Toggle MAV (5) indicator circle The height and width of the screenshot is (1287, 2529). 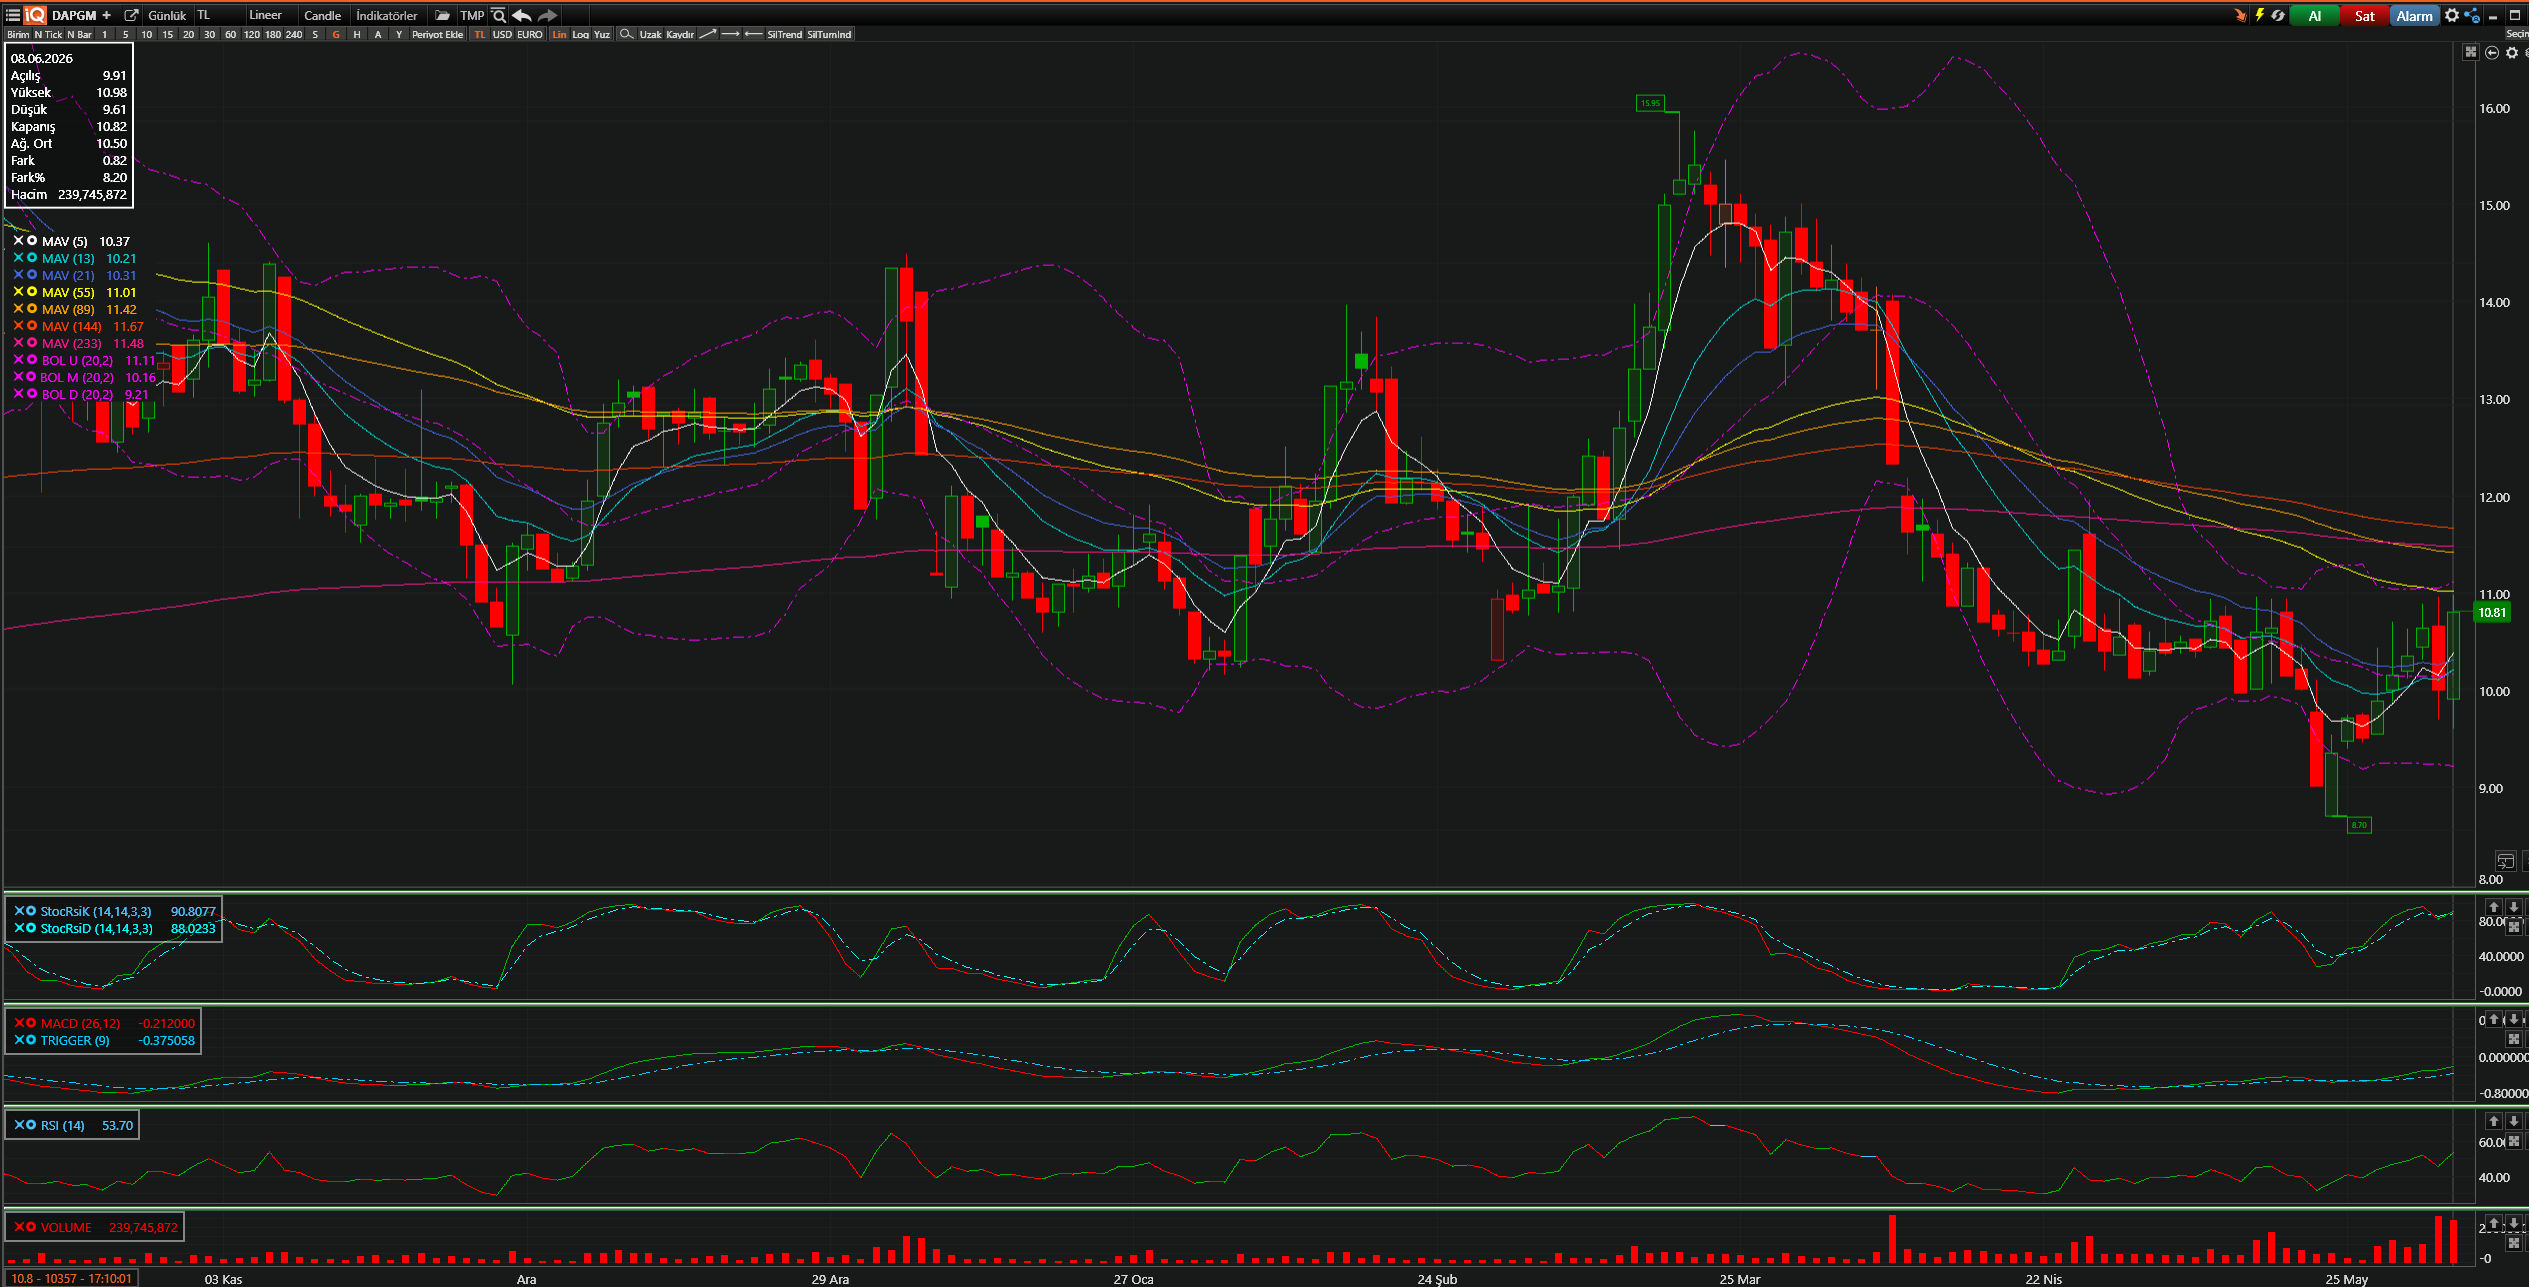32,241
